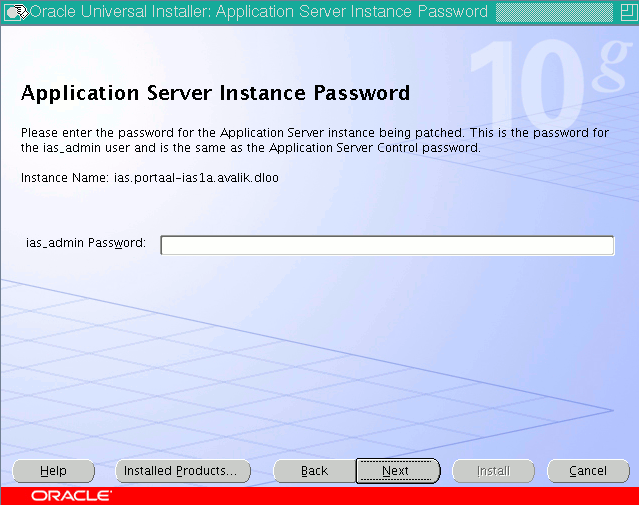Open Installed Products dialog
The width and height of the screenshot is (639, 505).
tap(183, 471)
